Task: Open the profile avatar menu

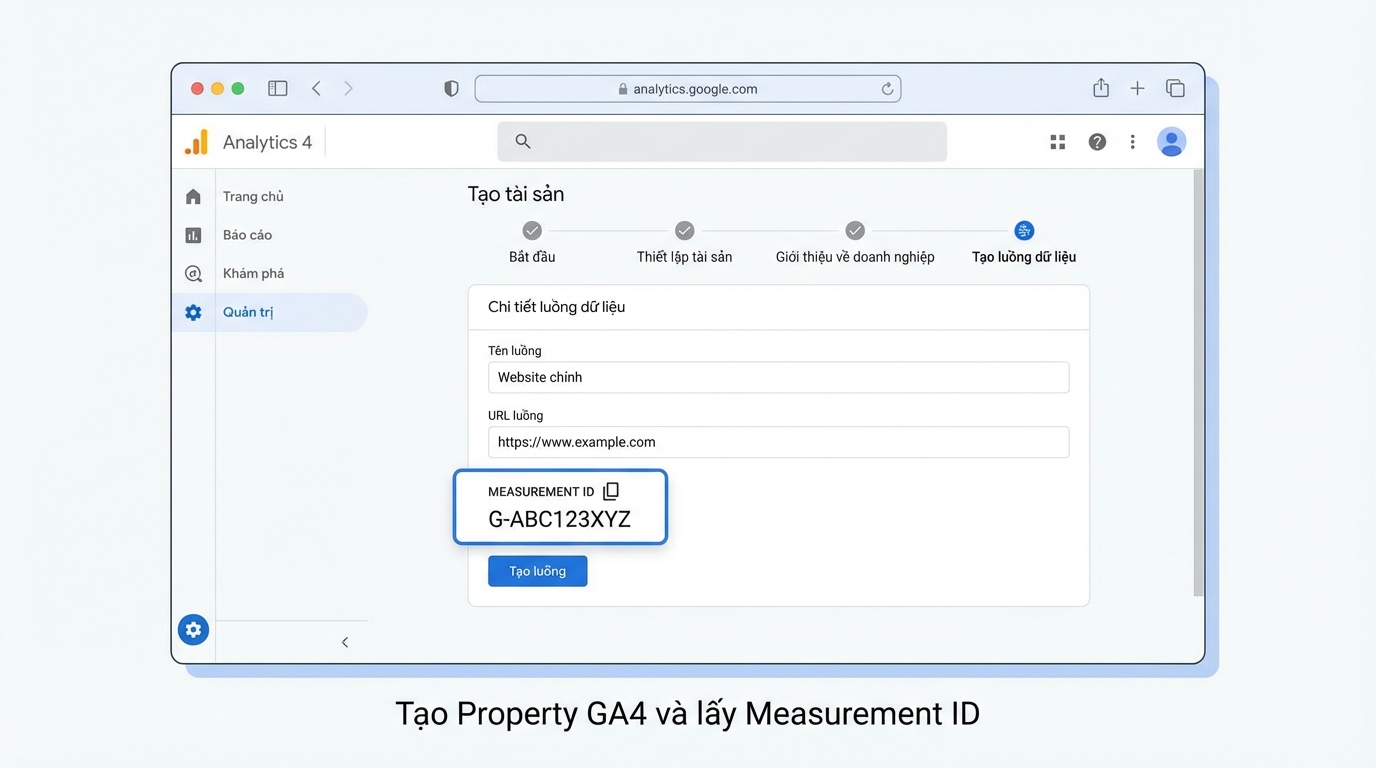Action: click(1171, 141)
